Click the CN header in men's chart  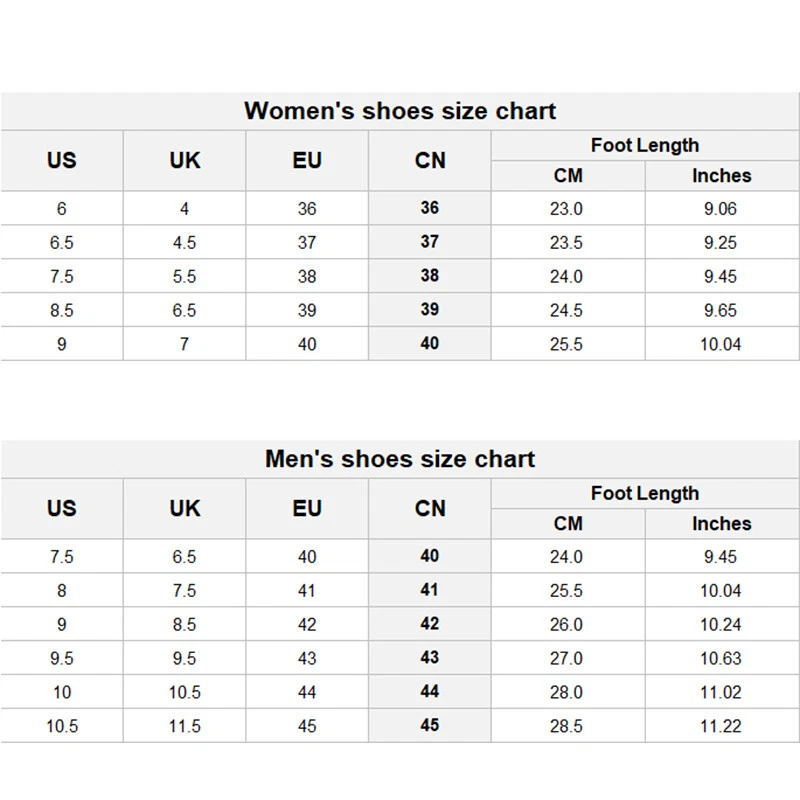(x=430, y=508)
